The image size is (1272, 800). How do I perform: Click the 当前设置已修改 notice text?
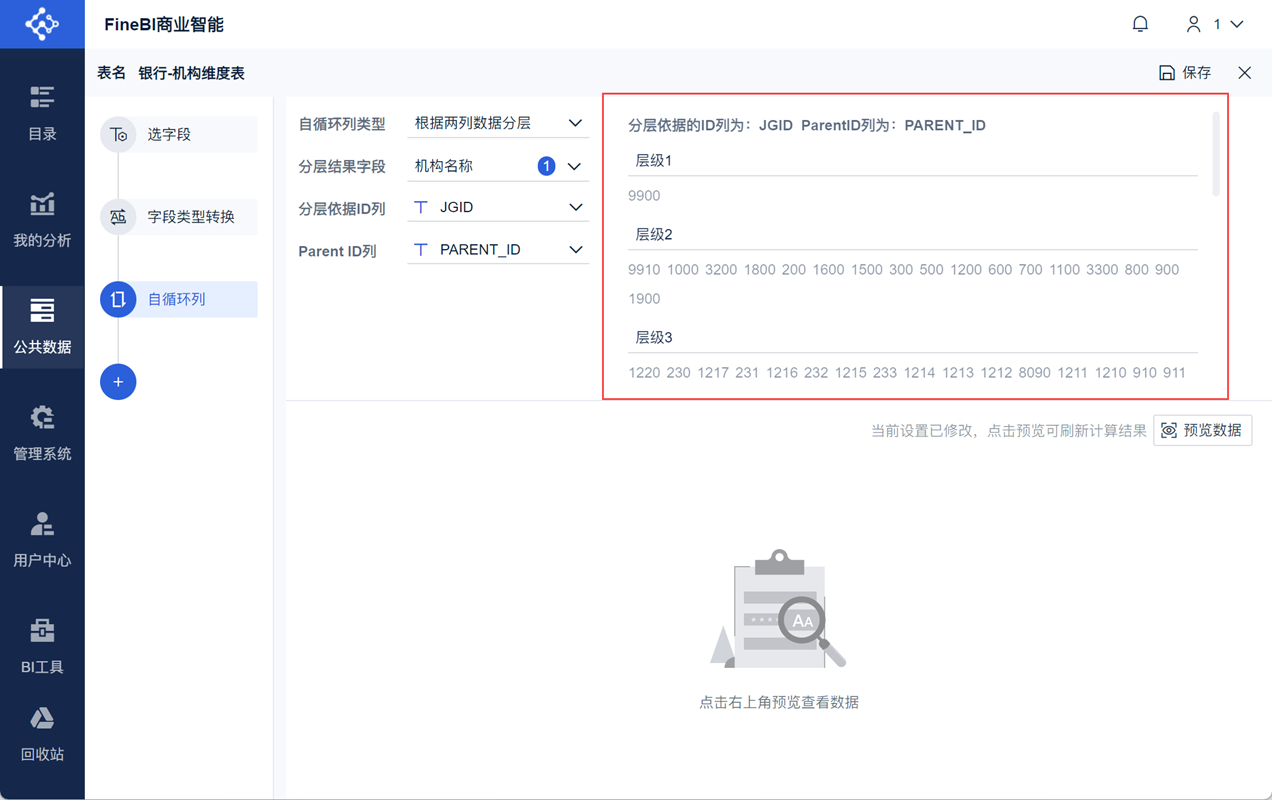pyautogui.click(x=1009, y=431)
